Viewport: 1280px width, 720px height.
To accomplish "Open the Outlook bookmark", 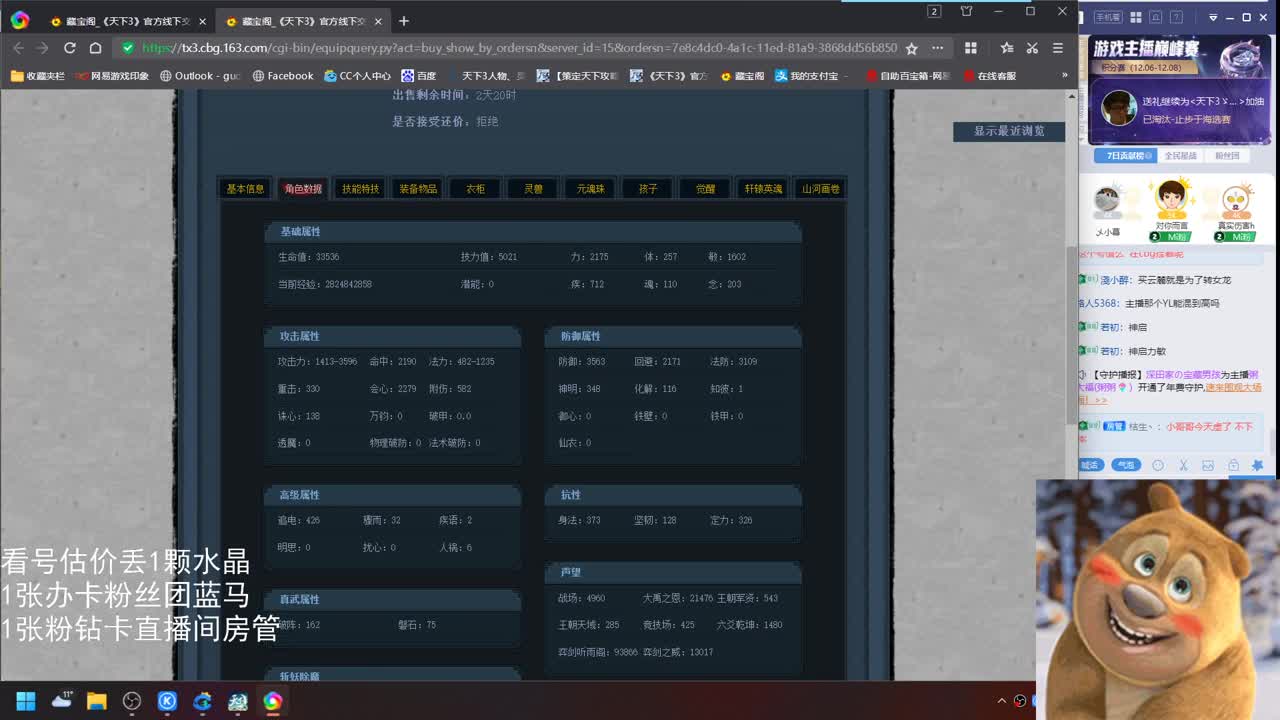I will pos(200,76).
